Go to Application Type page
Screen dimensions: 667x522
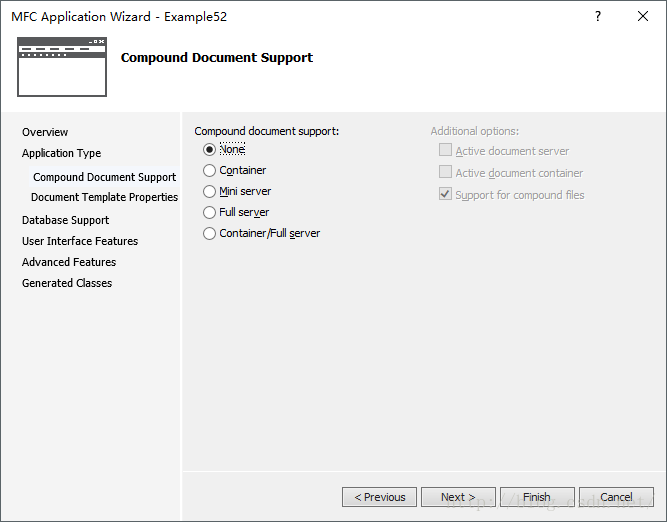pos(61,153)
